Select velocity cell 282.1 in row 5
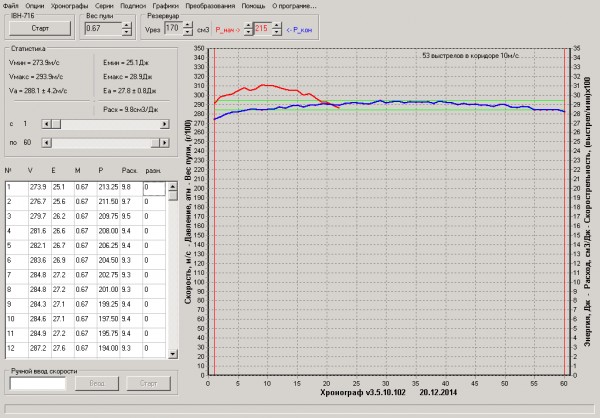This screenshot has width=600, height=418. click(39, 246)
